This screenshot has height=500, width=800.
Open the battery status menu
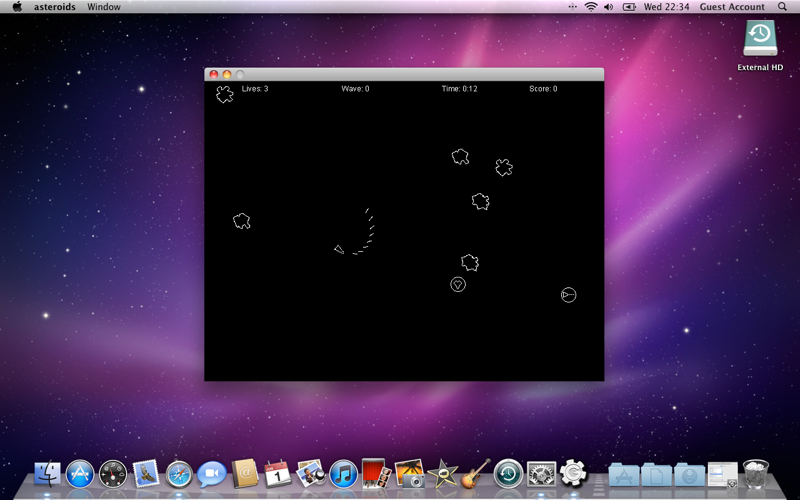click(x=629, y=7)
